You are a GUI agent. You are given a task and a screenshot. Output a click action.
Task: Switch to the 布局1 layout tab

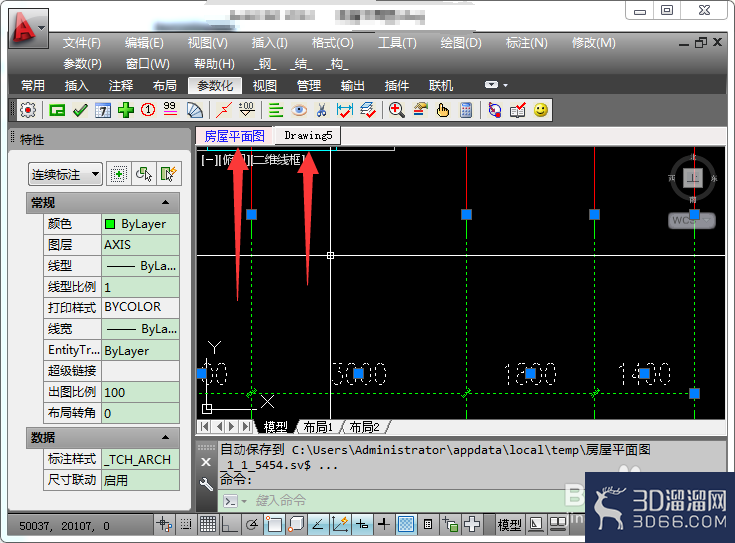click(x=318, y=427)
